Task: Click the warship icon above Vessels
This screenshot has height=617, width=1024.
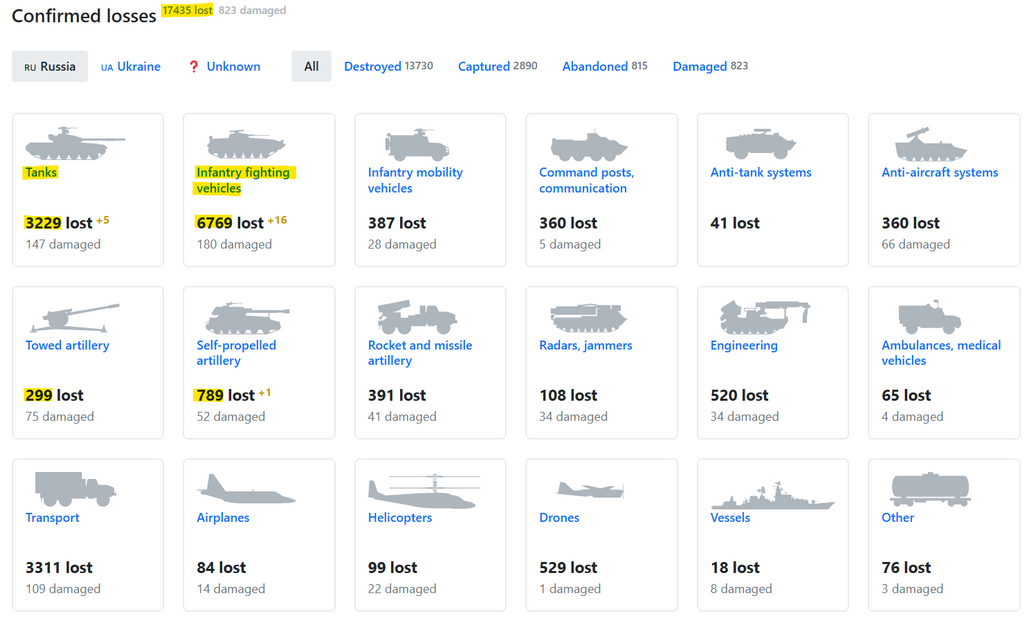Action: point(771,495)
